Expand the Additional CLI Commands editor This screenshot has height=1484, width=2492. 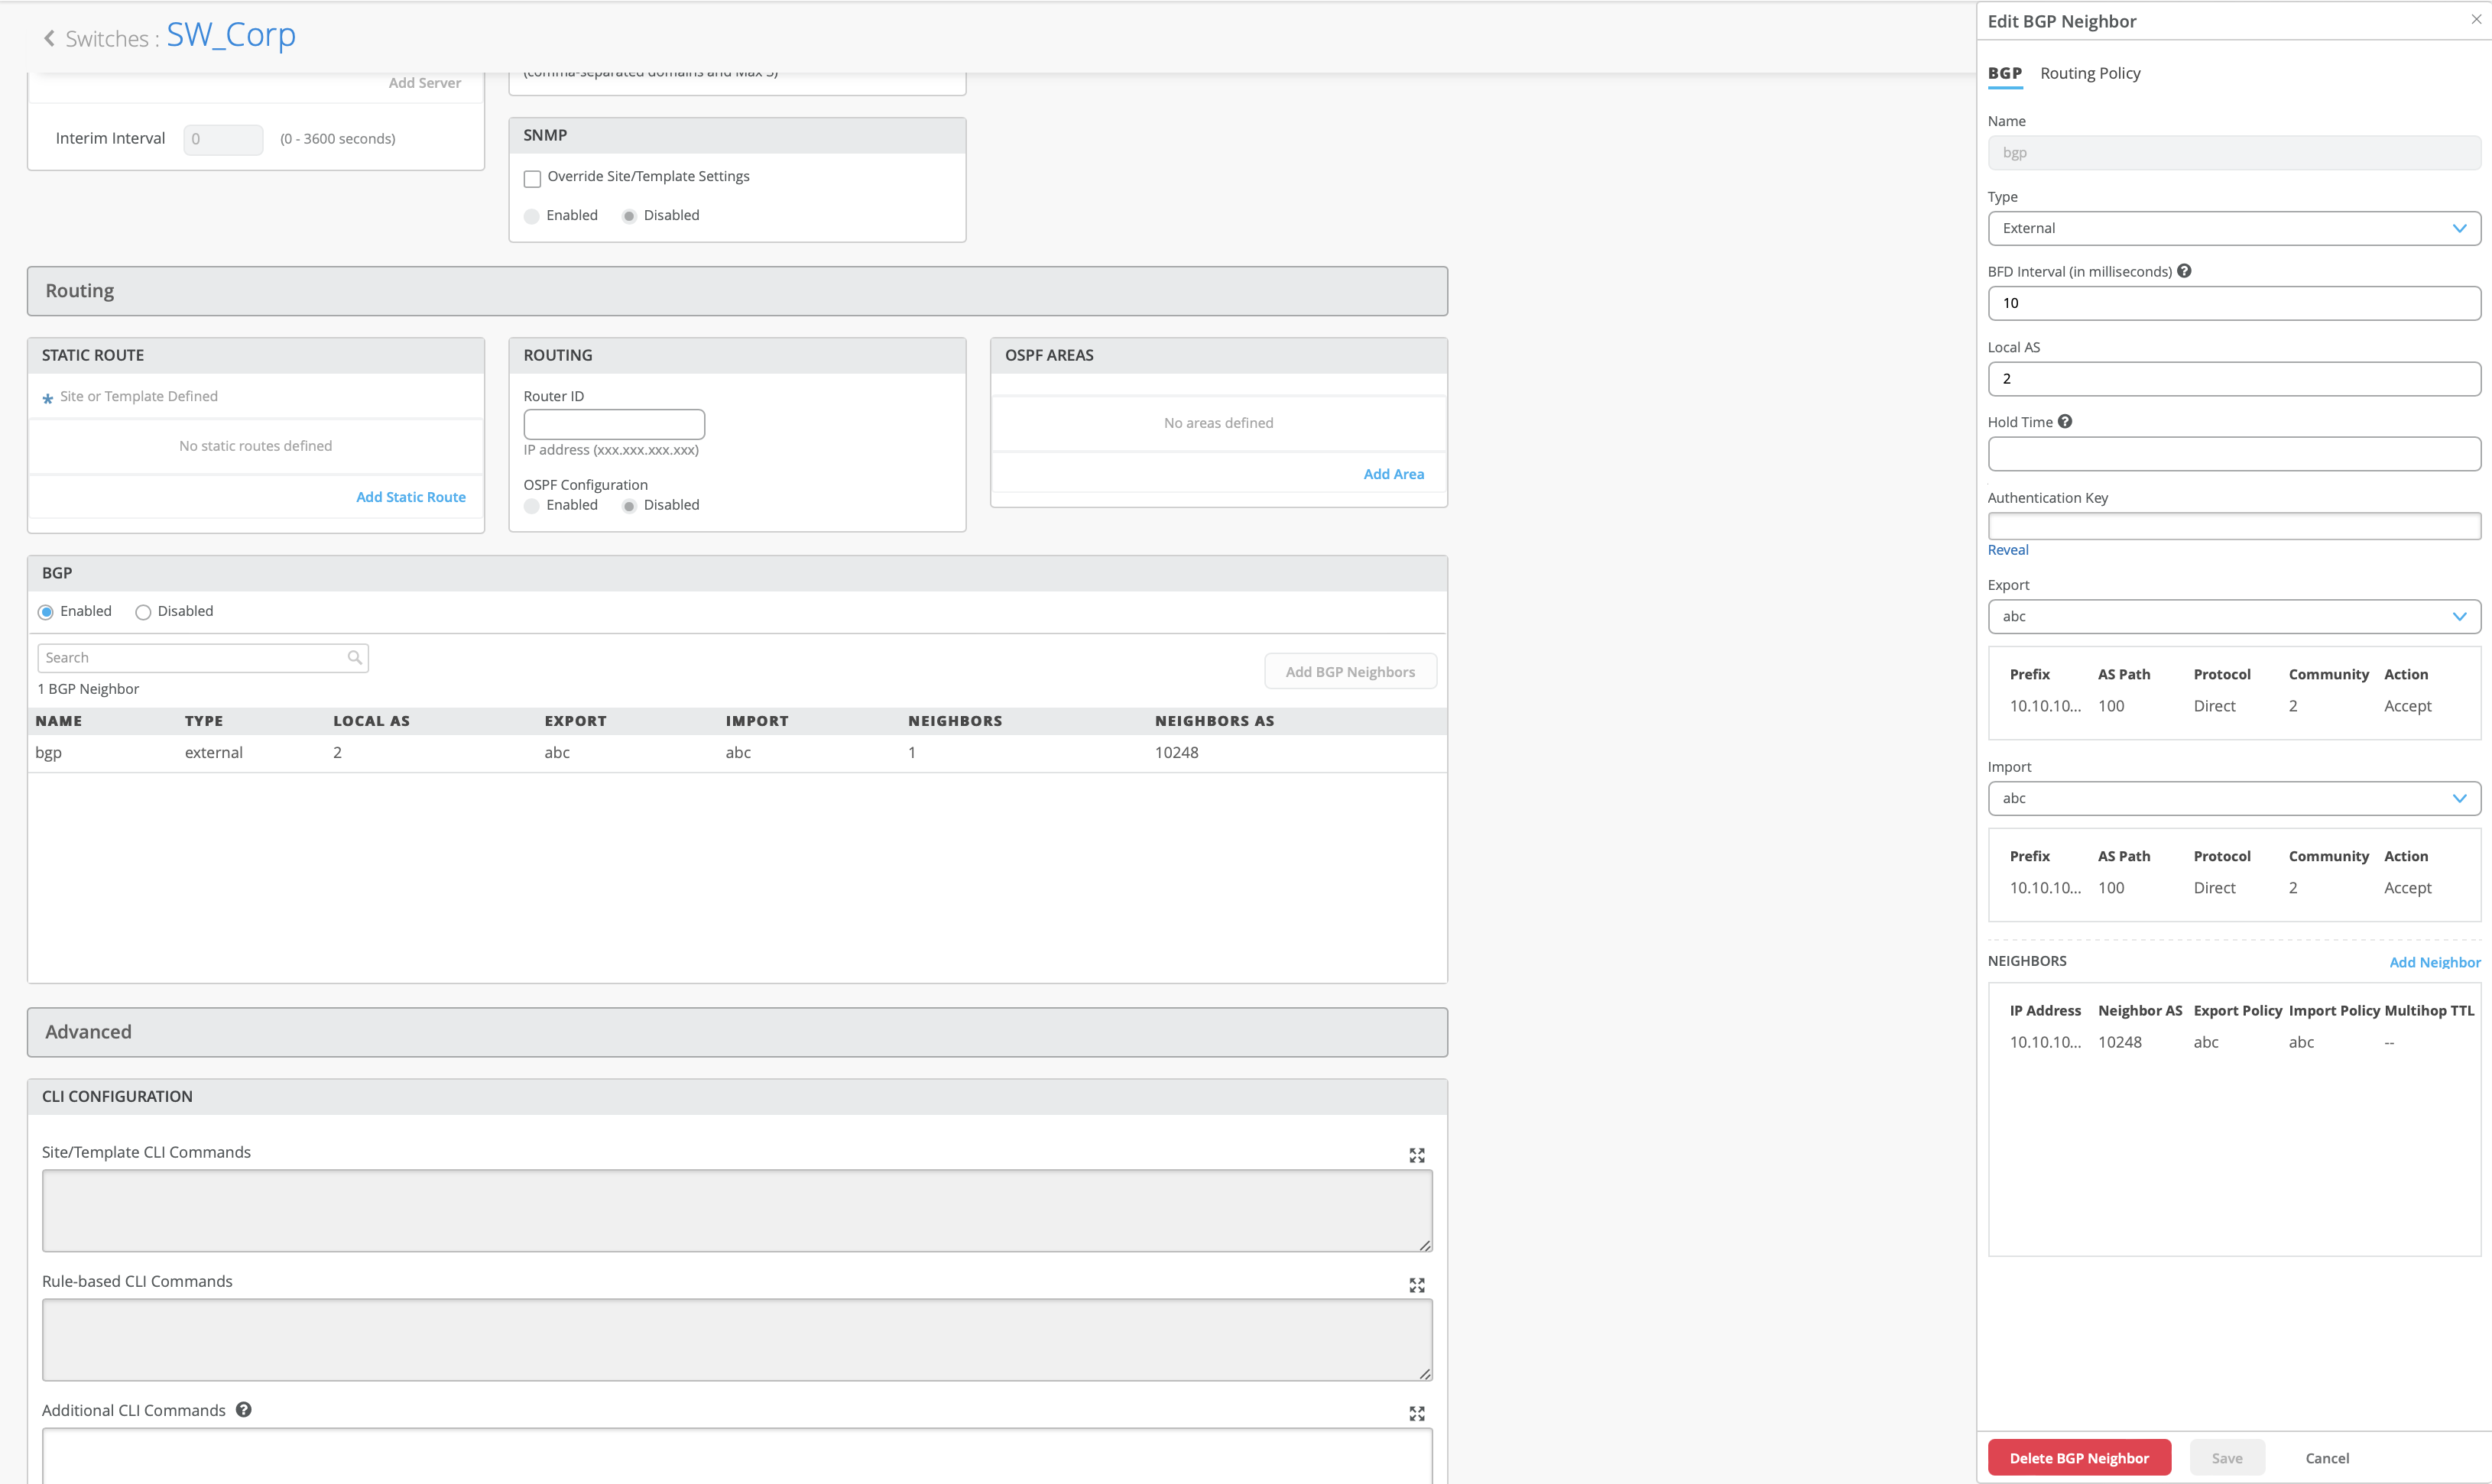pos(1416,1413)
